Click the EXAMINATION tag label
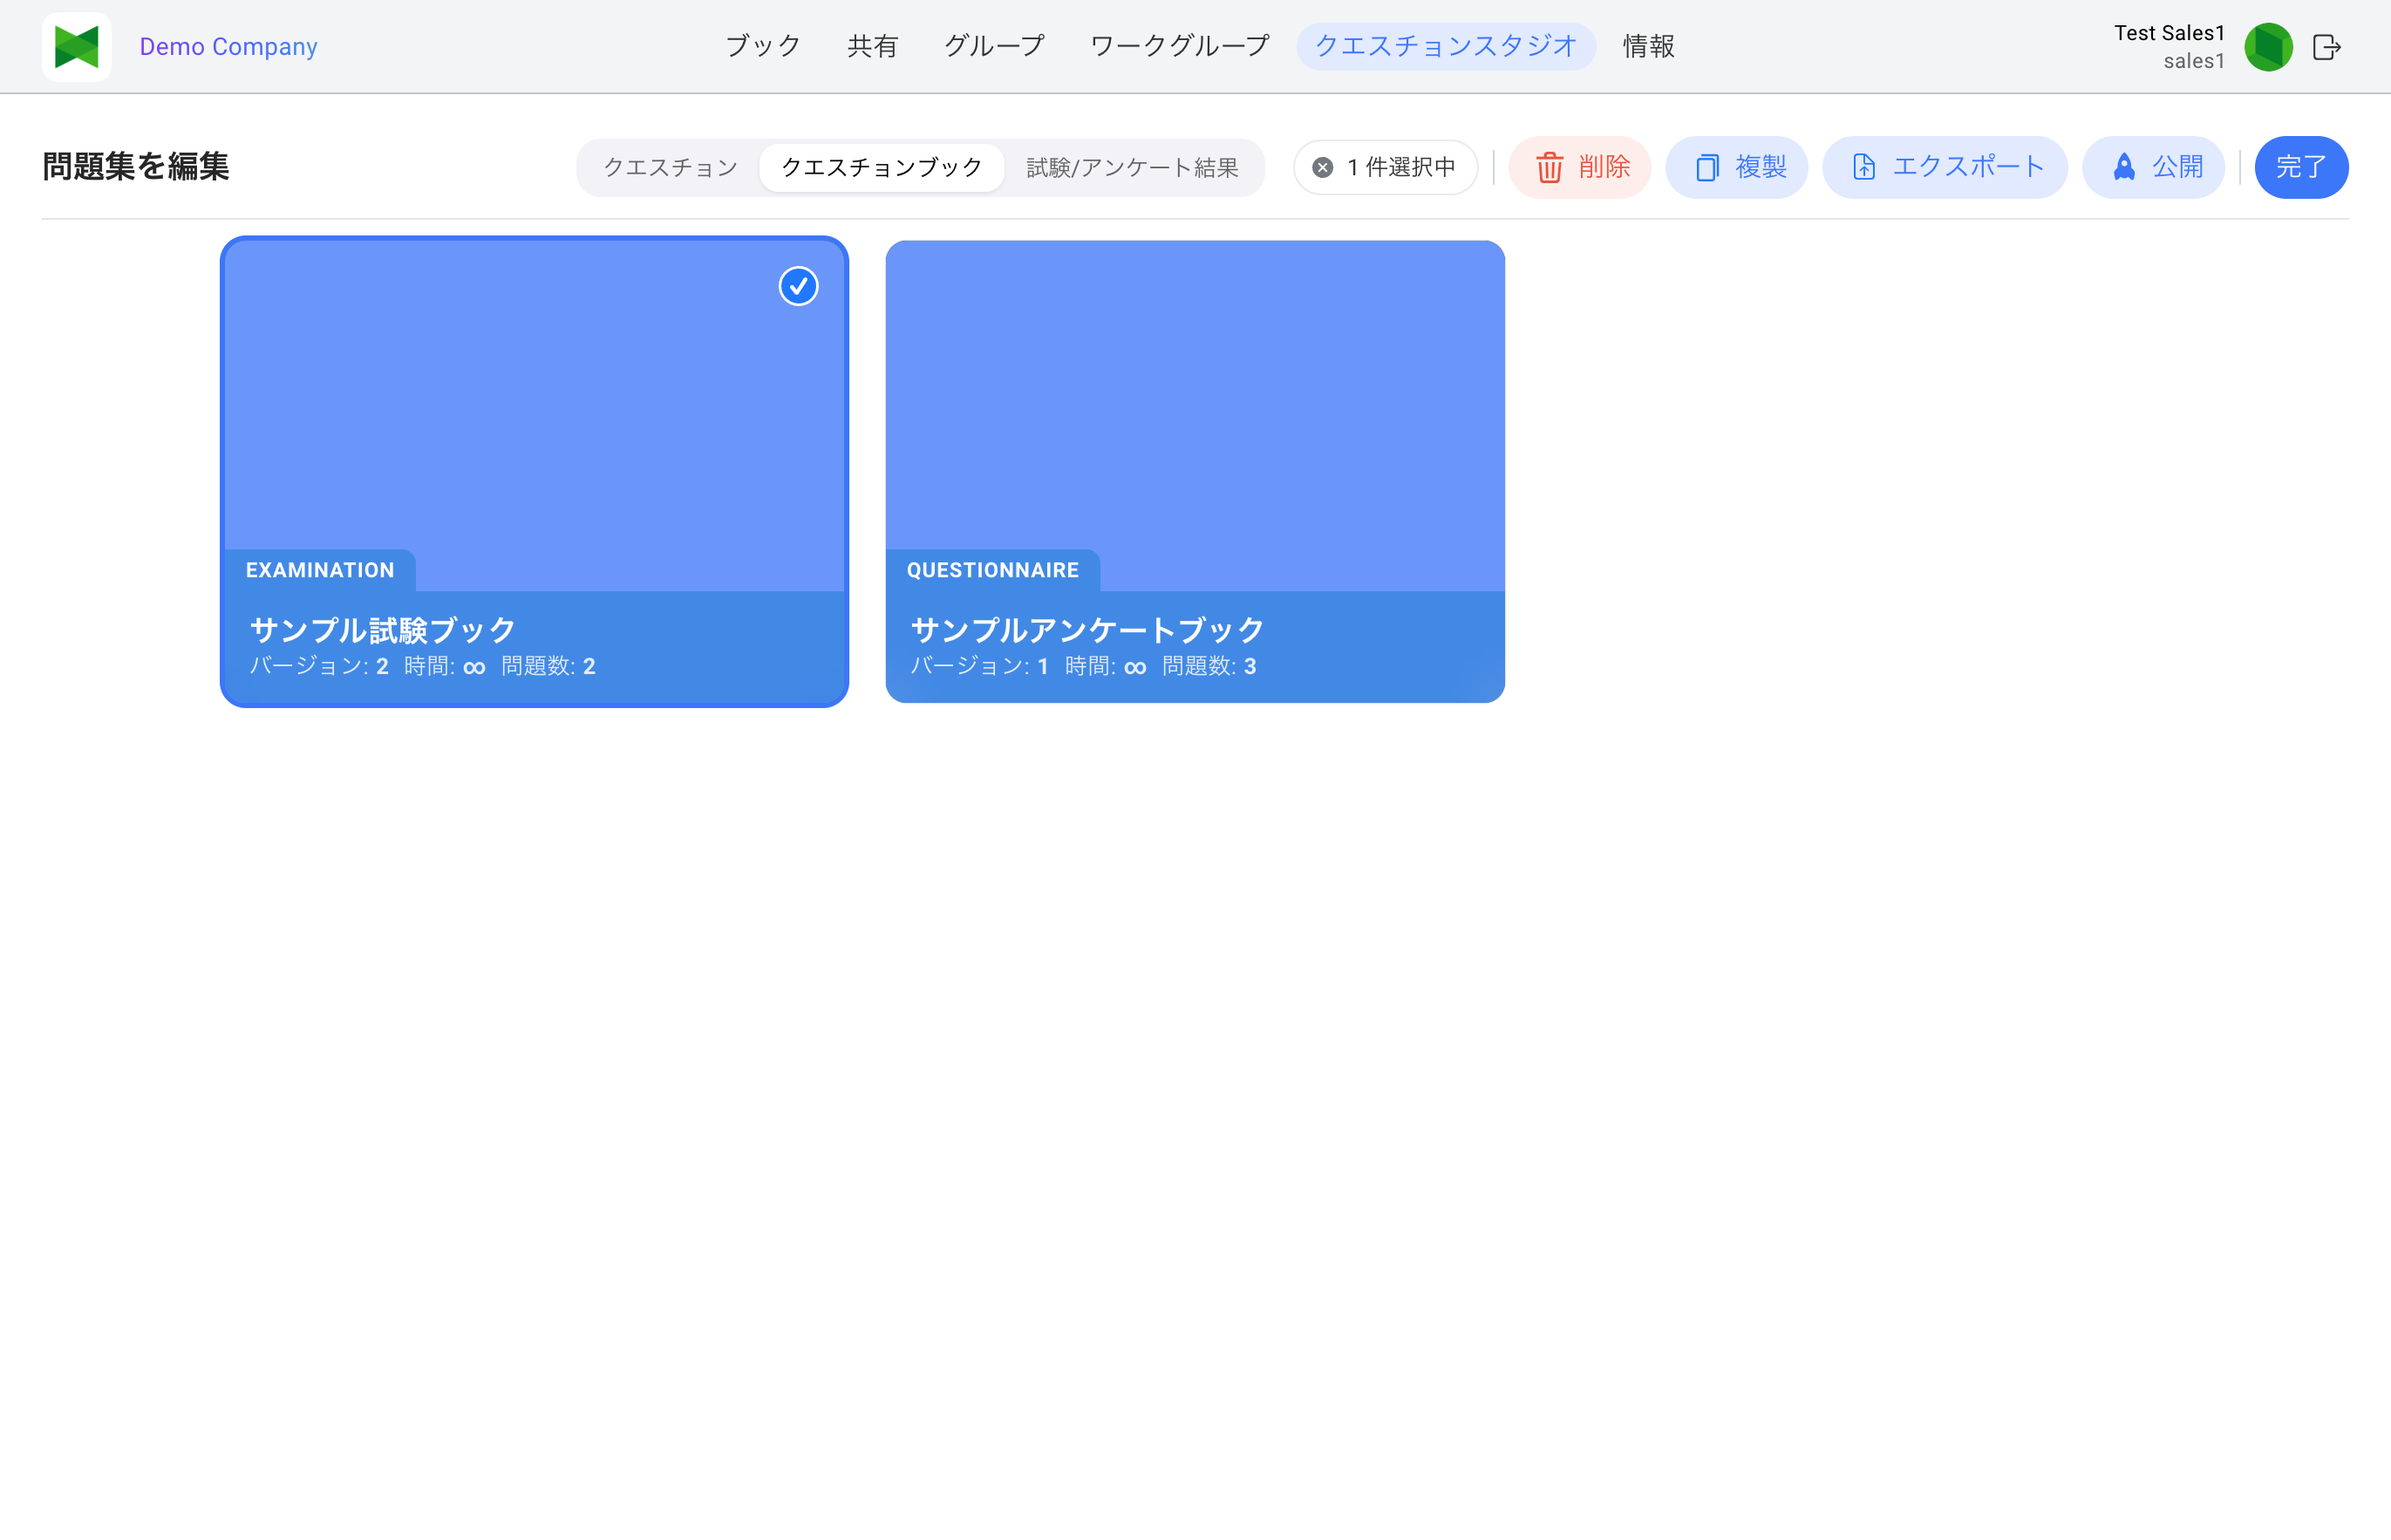This screenshot has width=2391, height=1540. click(320, 570)
